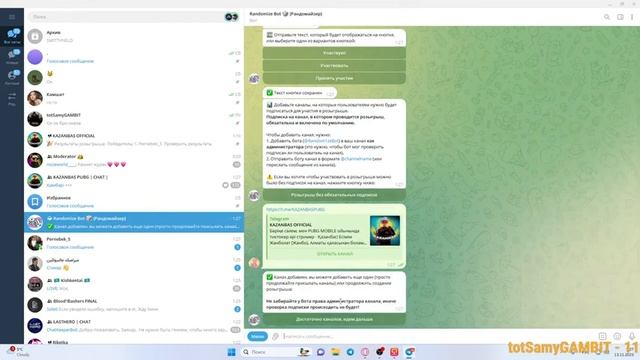Open the hamburger main menu

(x=12, y=17)
